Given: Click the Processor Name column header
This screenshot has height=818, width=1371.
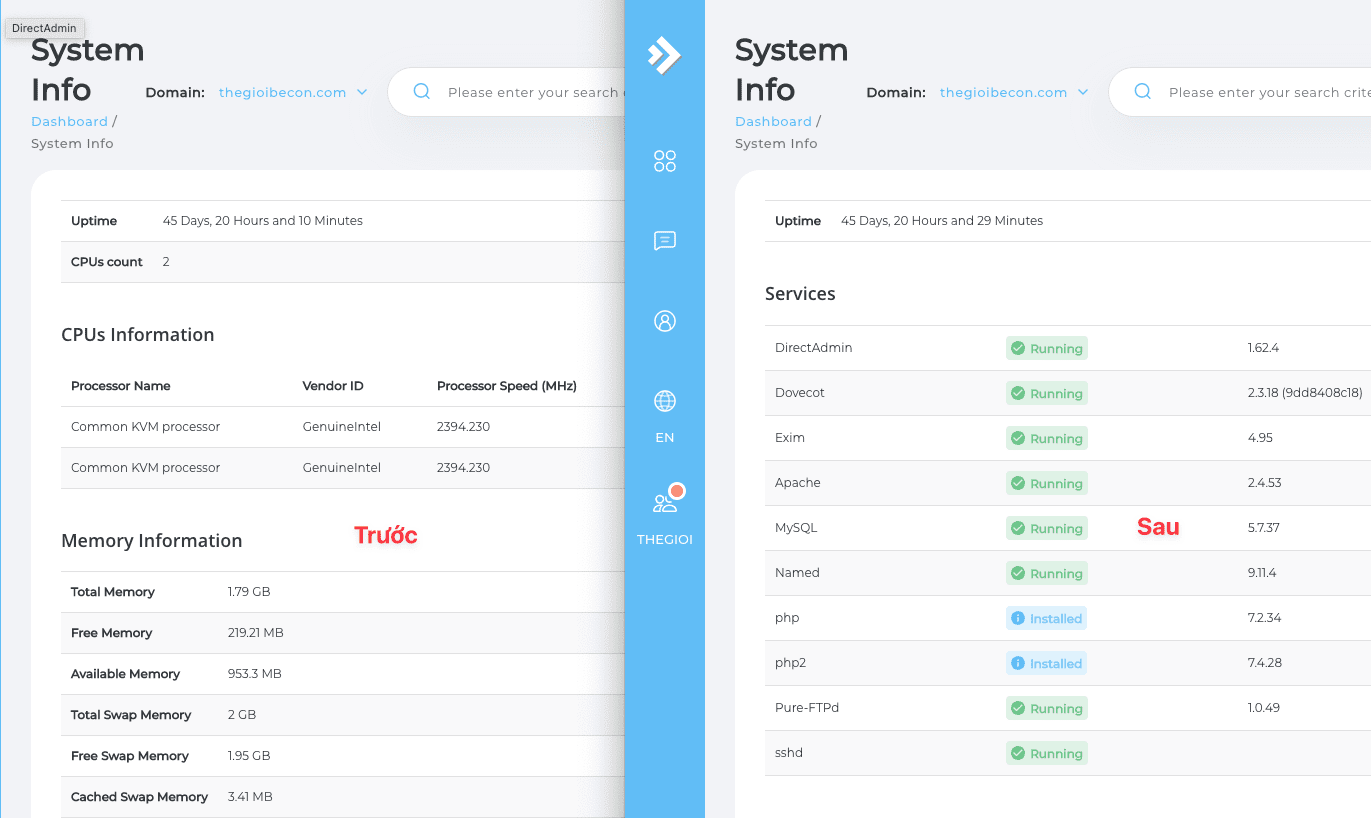Looking at the screenshot, I should click(121, 386).
